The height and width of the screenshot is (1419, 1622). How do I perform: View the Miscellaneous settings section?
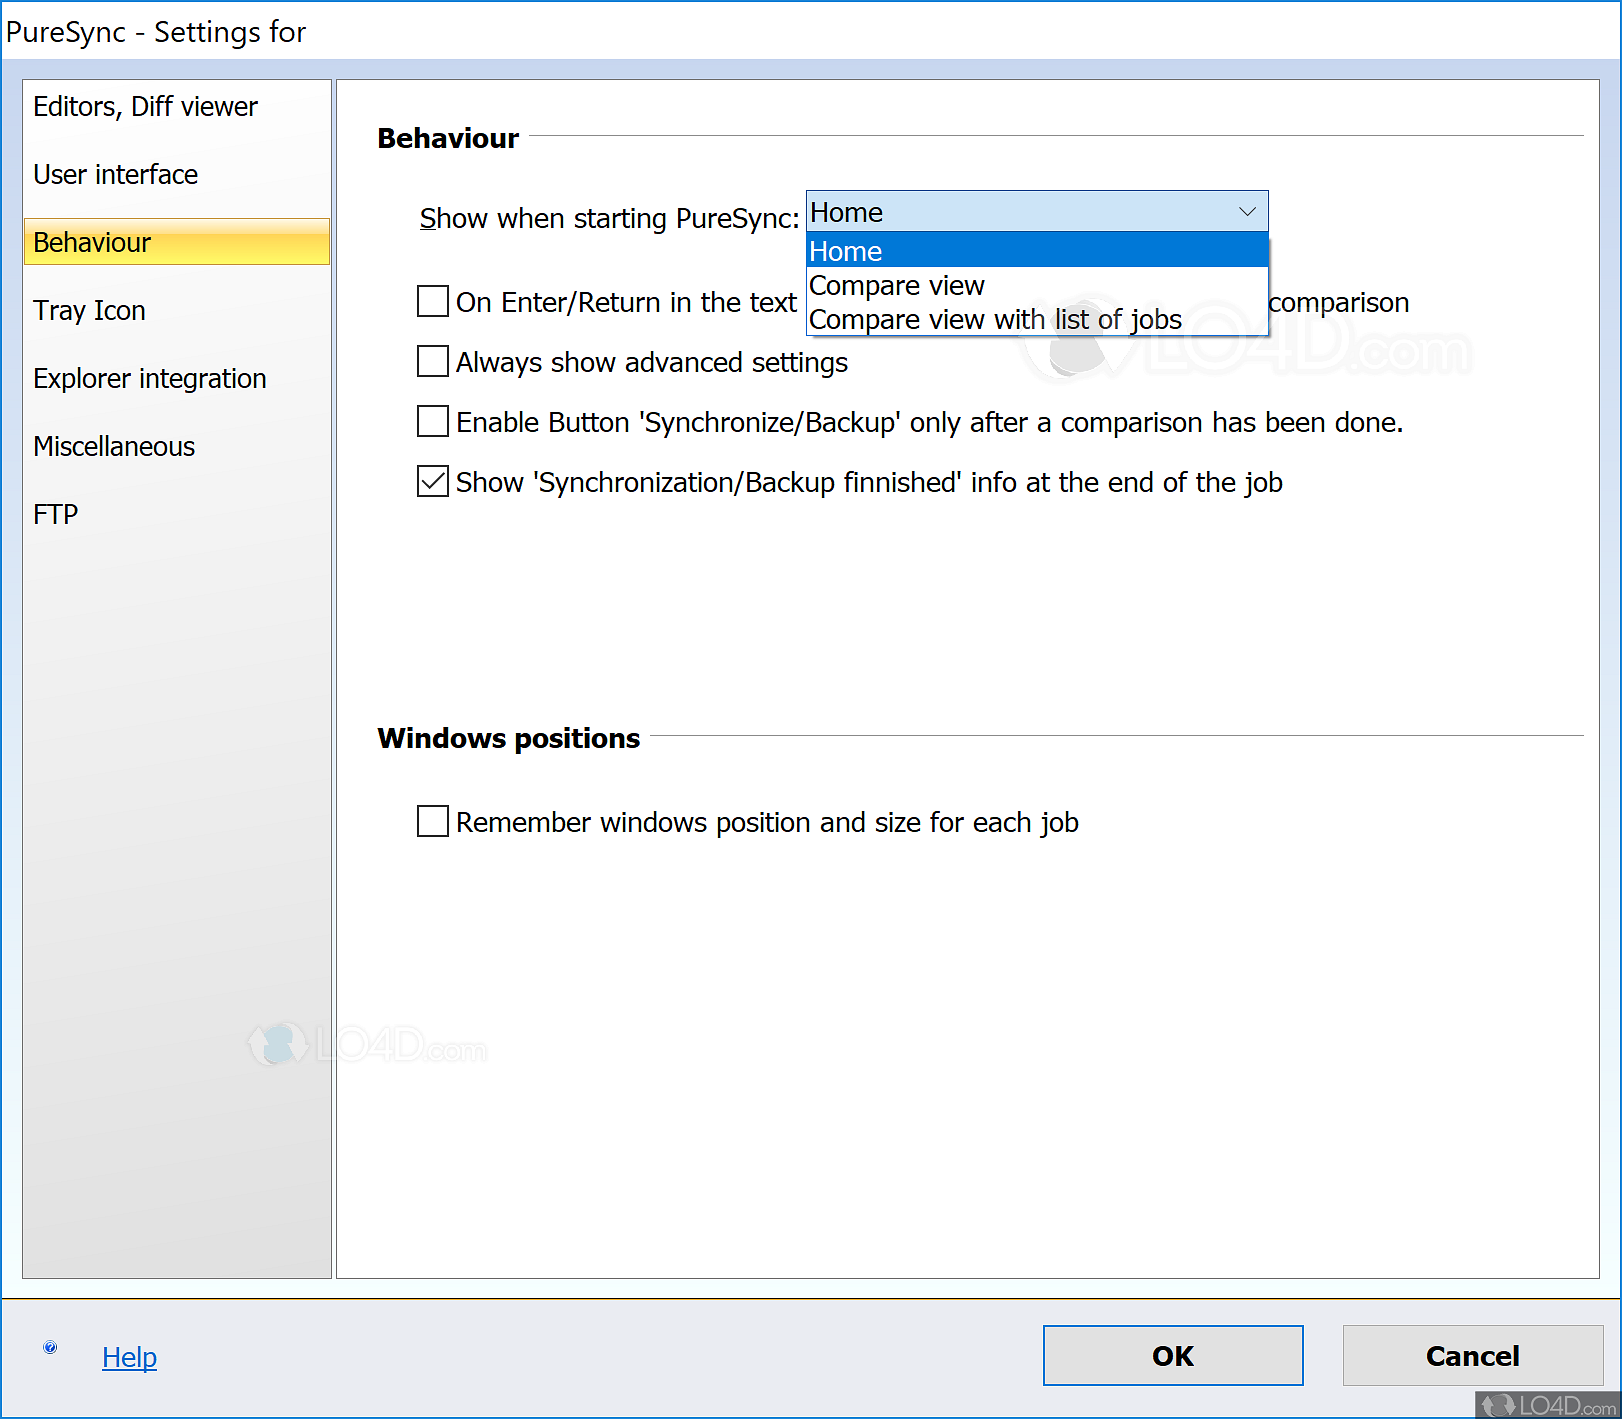(x=113, y=446)
